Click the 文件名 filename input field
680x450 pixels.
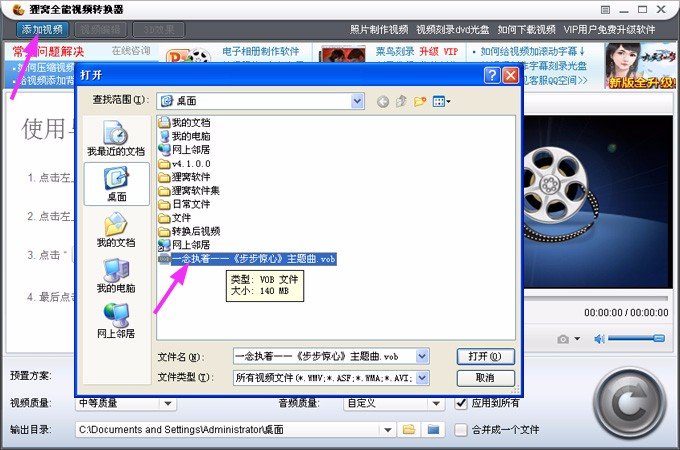click(x=325, y=356)
